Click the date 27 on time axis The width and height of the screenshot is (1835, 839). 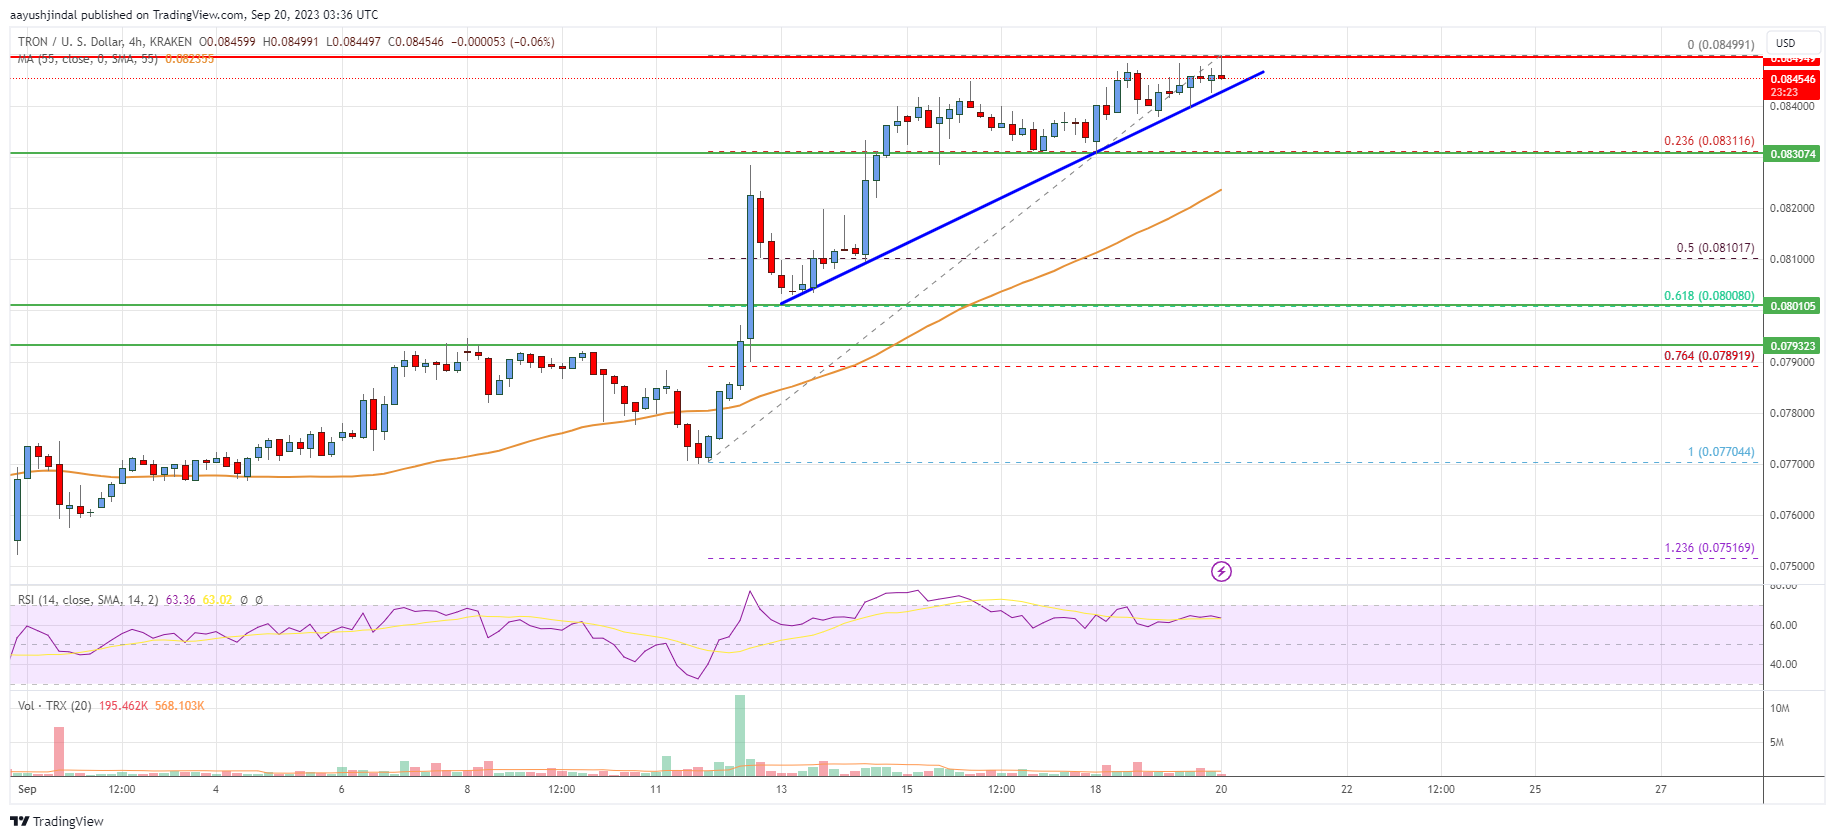click(1661, 789)
